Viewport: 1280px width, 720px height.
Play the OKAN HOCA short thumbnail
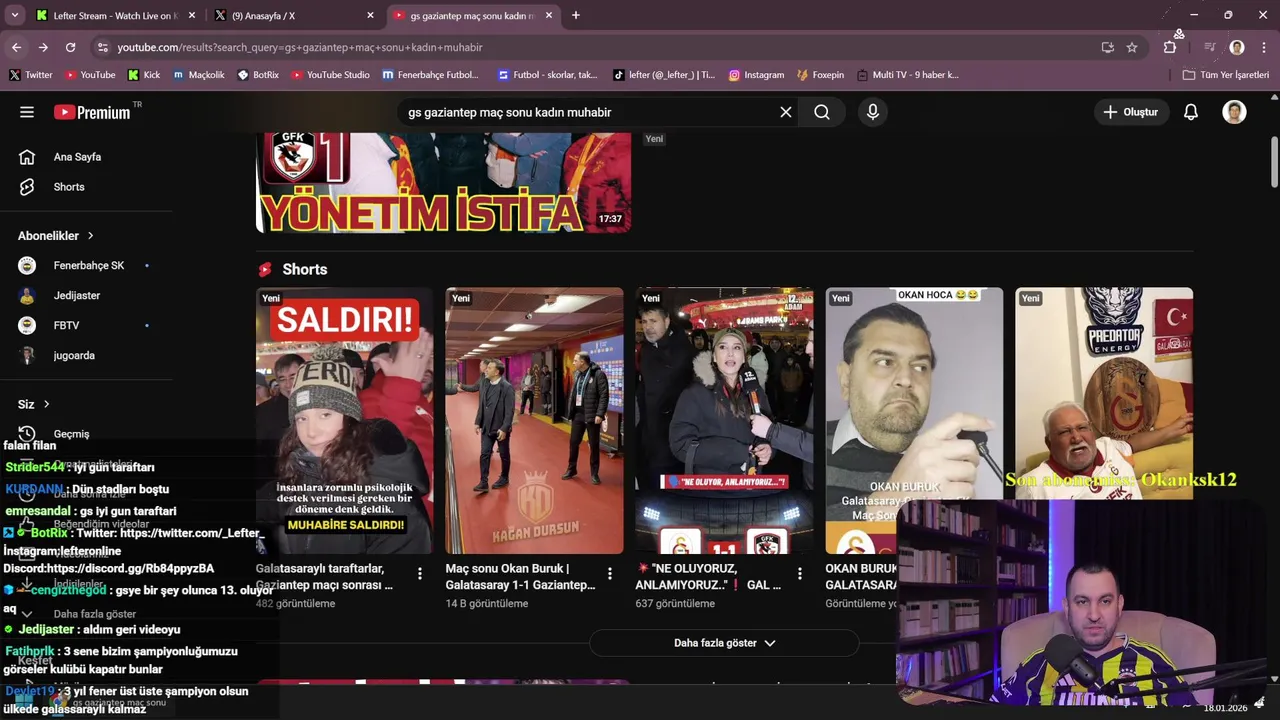[914, 421]
